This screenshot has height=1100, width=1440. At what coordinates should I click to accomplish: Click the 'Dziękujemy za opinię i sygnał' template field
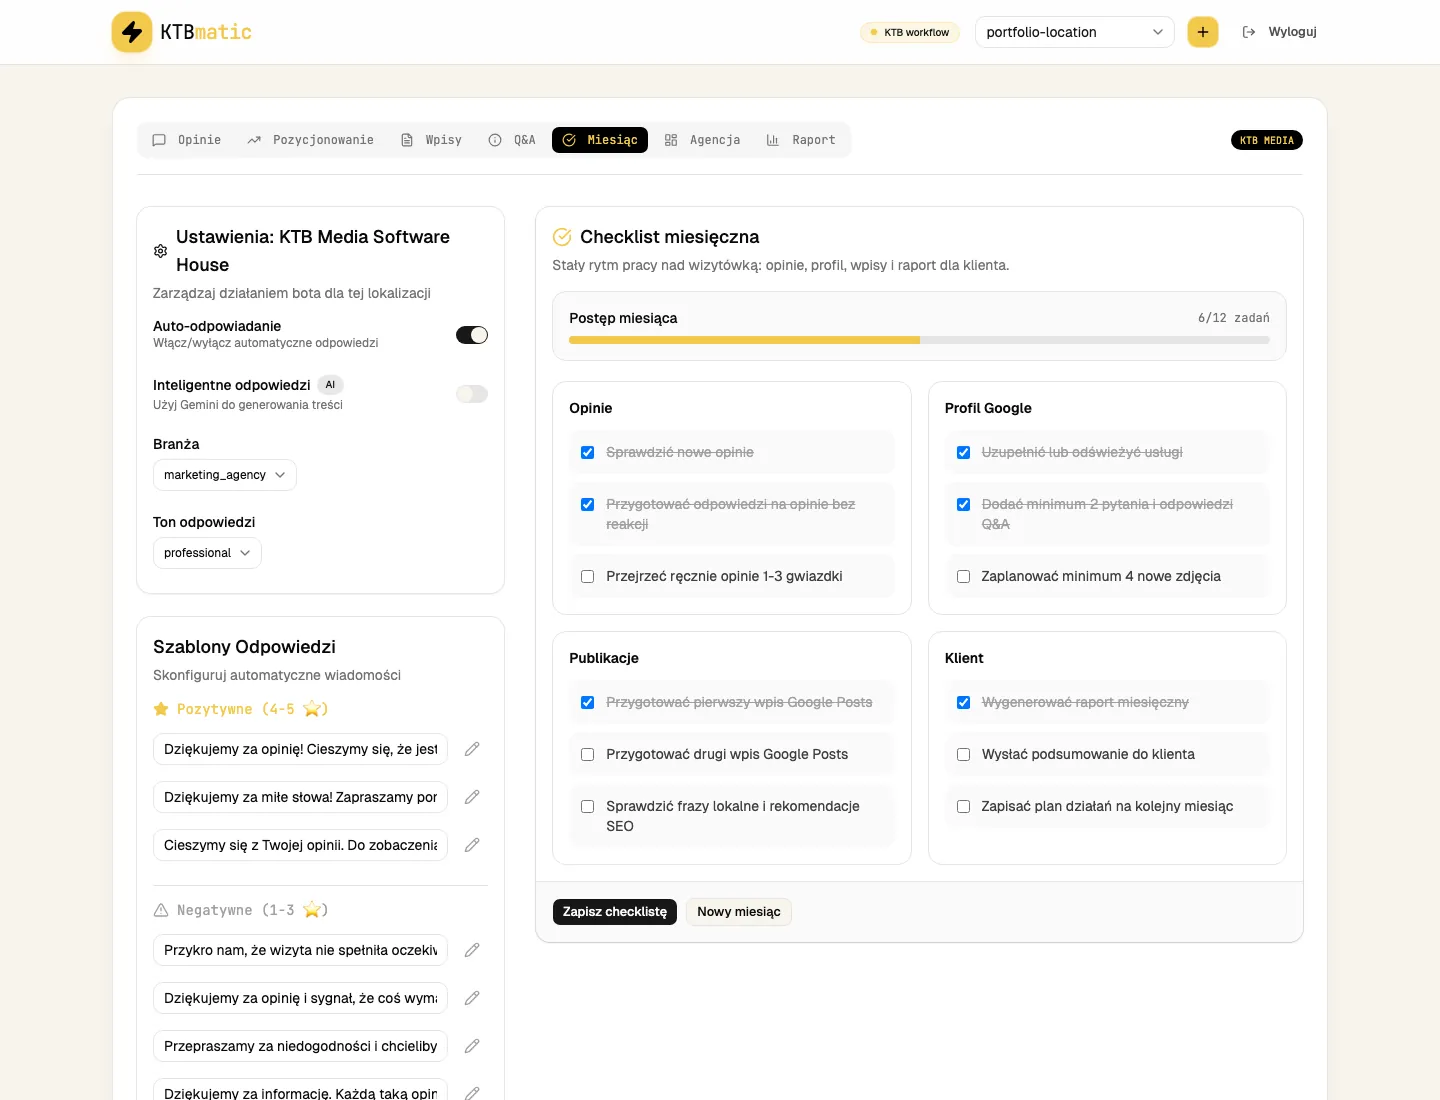pos(300,998)
